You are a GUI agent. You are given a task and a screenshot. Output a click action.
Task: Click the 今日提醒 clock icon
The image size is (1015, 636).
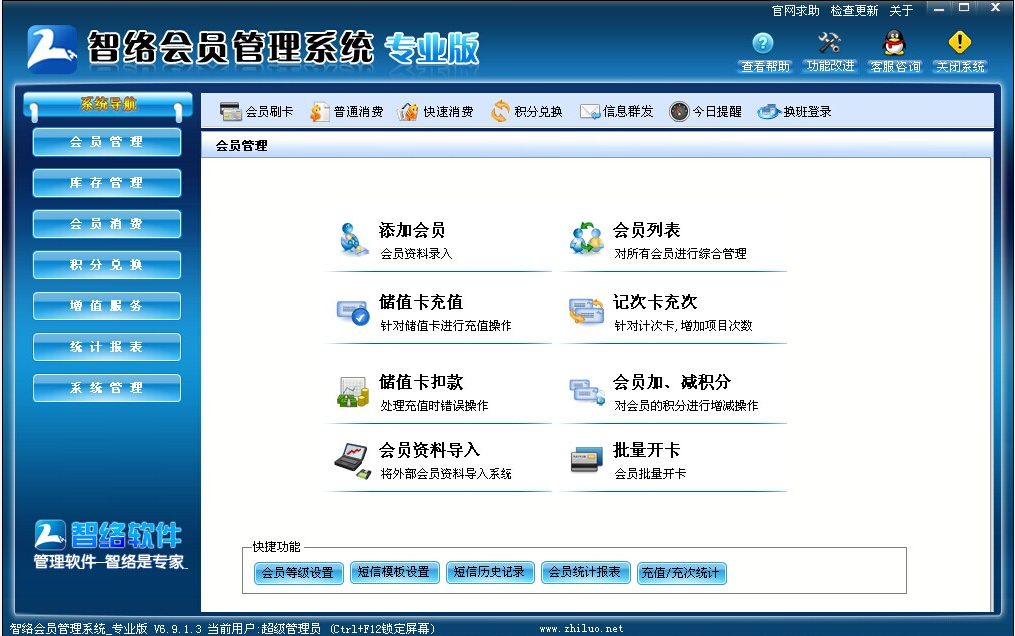click(x=679, y=111)
